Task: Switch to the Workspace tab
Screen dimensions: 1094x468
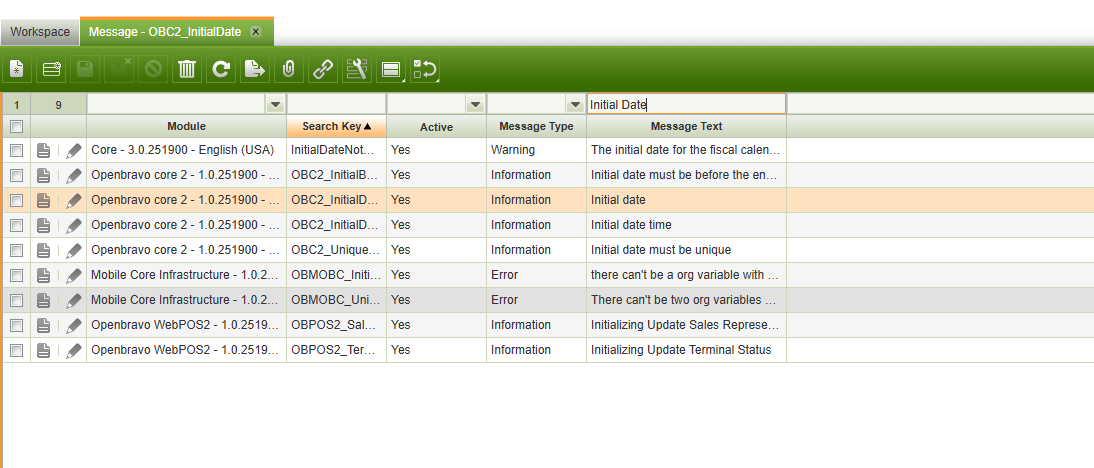Action: coord(40,32)
